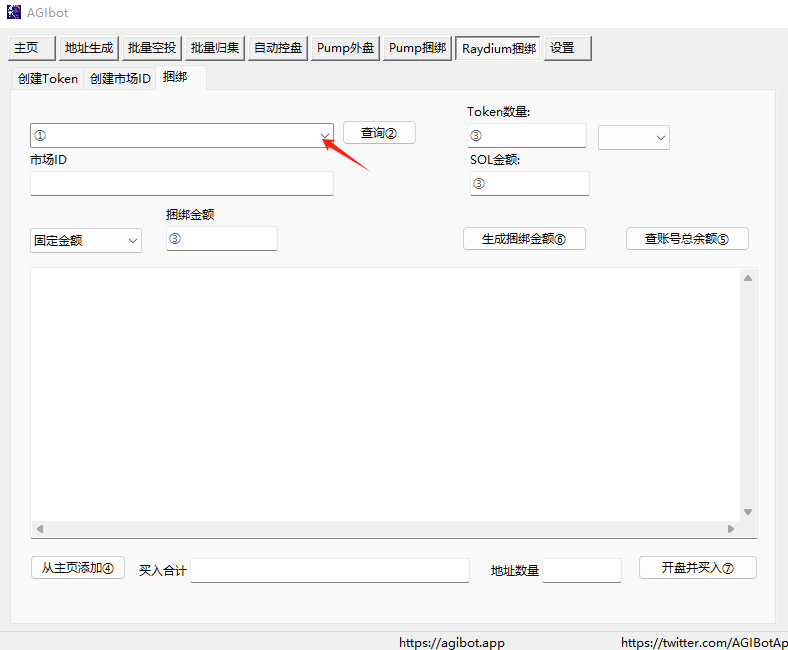The image size is (788, 650).
Task: Click the 地址数量 field
Action: [x=582, y=571]
